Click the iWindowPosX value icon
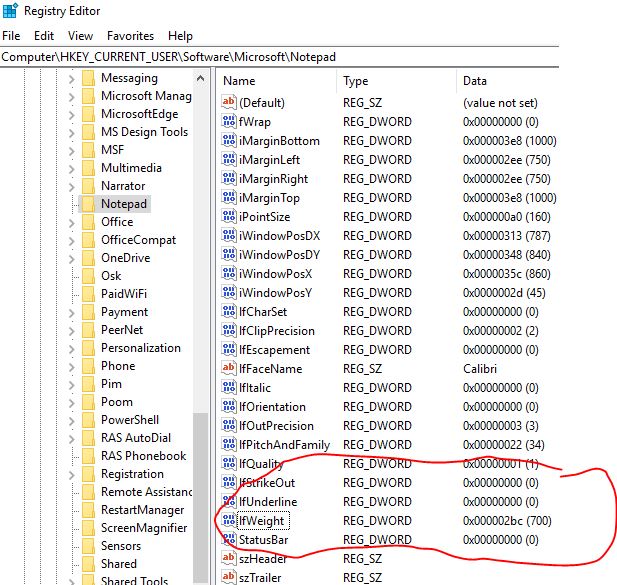The image size is (617, 585). (x=229, y=273)
